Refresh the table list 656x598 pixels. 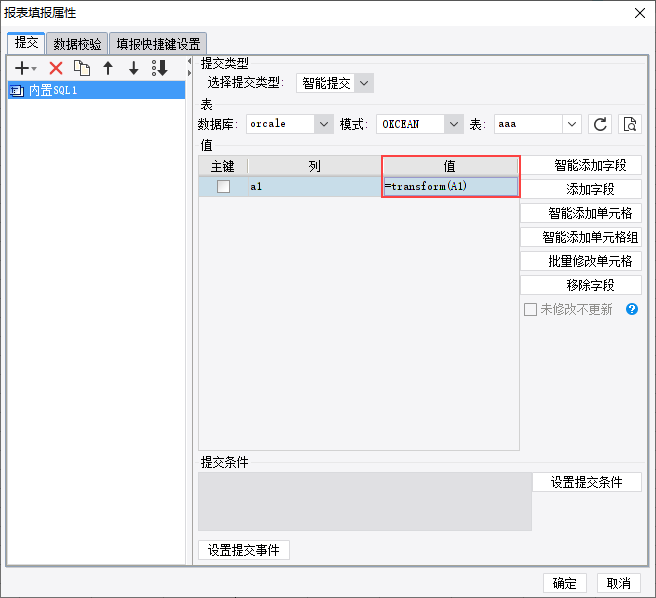tap(600, 124)
